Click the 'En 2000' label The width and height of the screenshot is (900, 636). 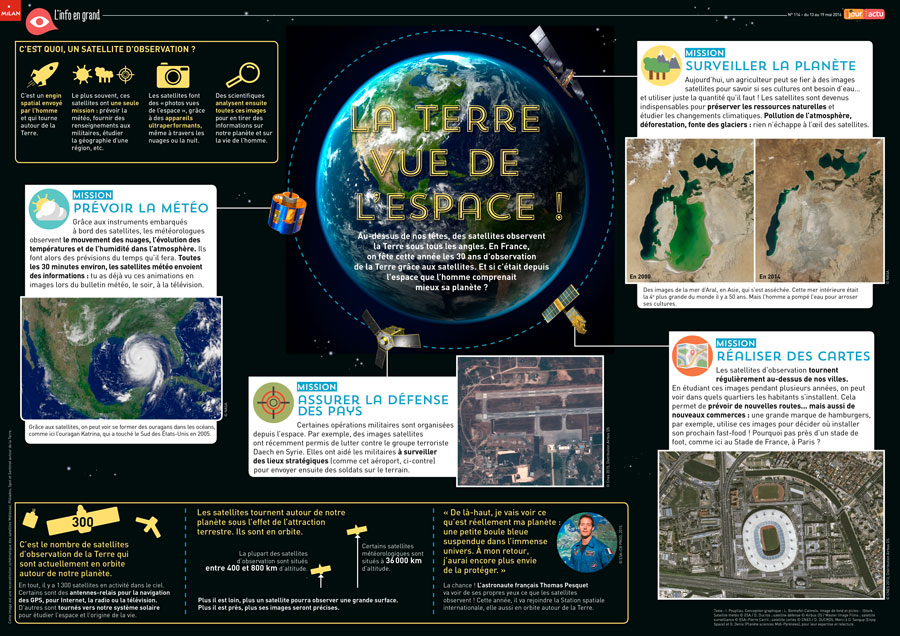(x=640, y=276)
